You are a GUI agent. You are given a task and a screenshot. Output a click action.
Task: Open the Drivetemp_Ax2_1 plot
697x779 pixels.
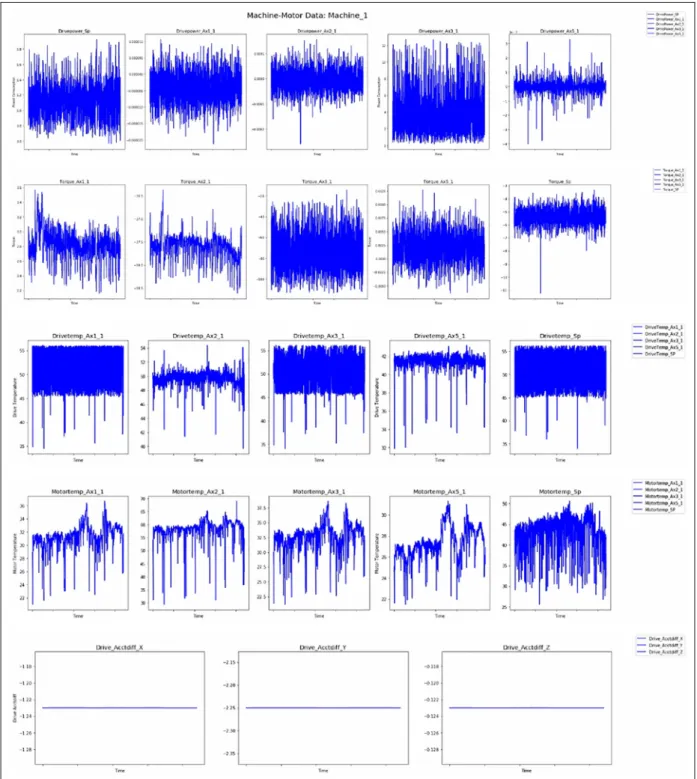pyautogui.click(x=198, y=397)
